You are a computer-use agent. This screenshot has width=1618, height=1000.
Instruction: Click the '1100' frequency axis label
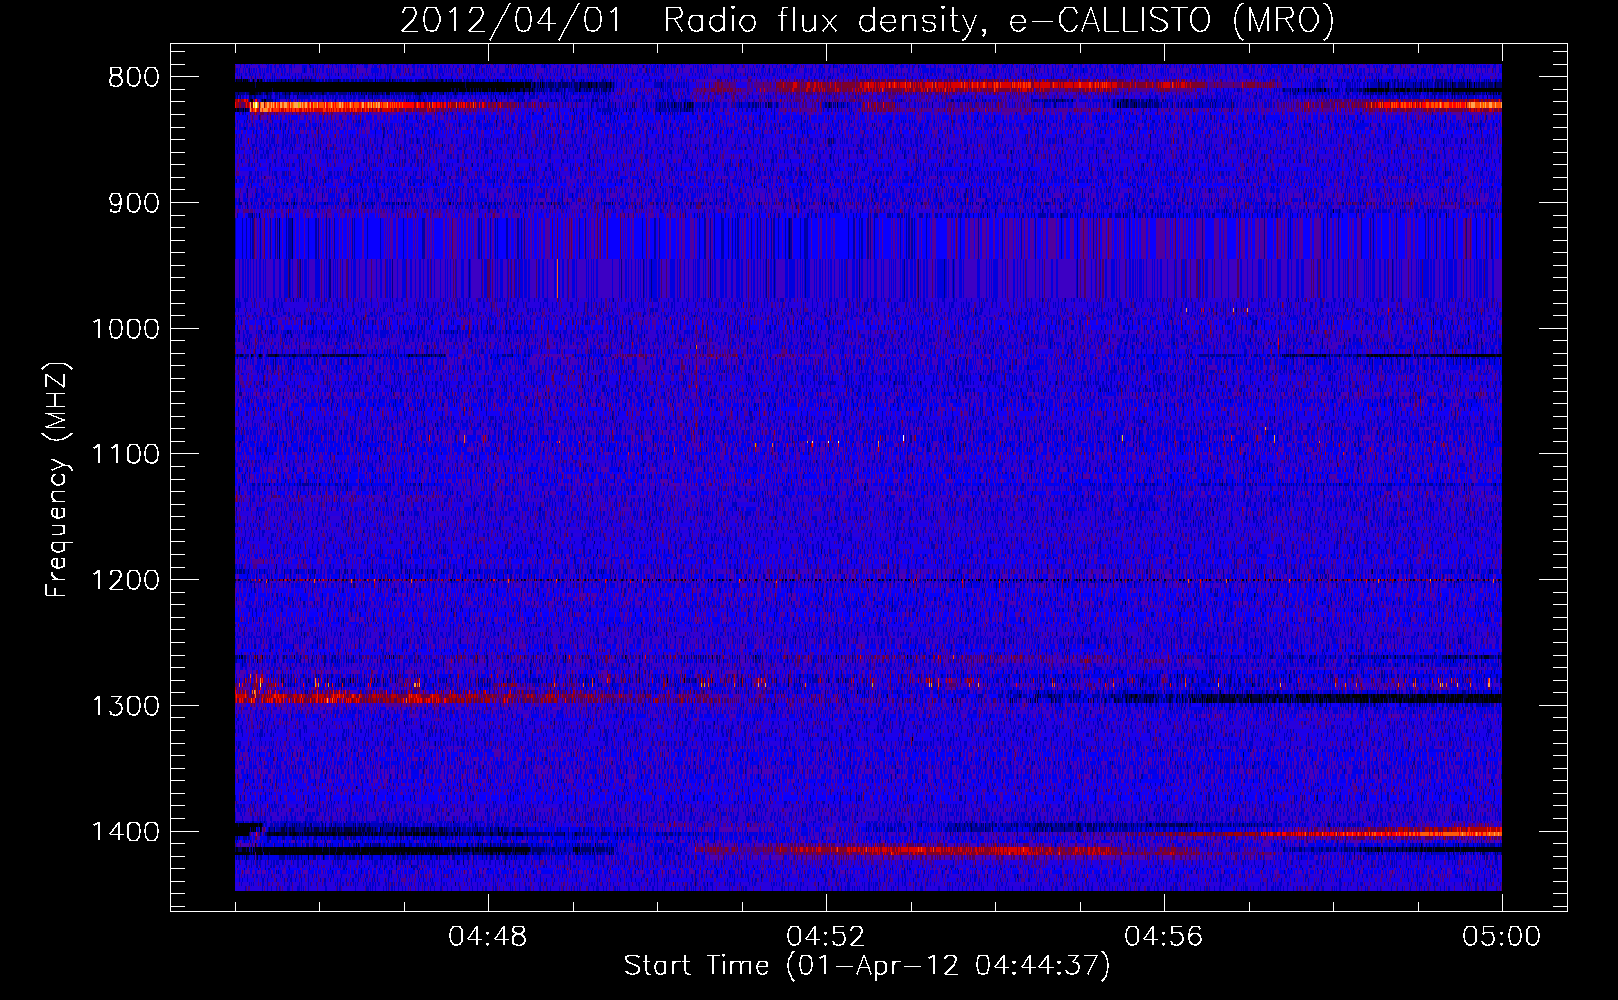pos(125,455)
